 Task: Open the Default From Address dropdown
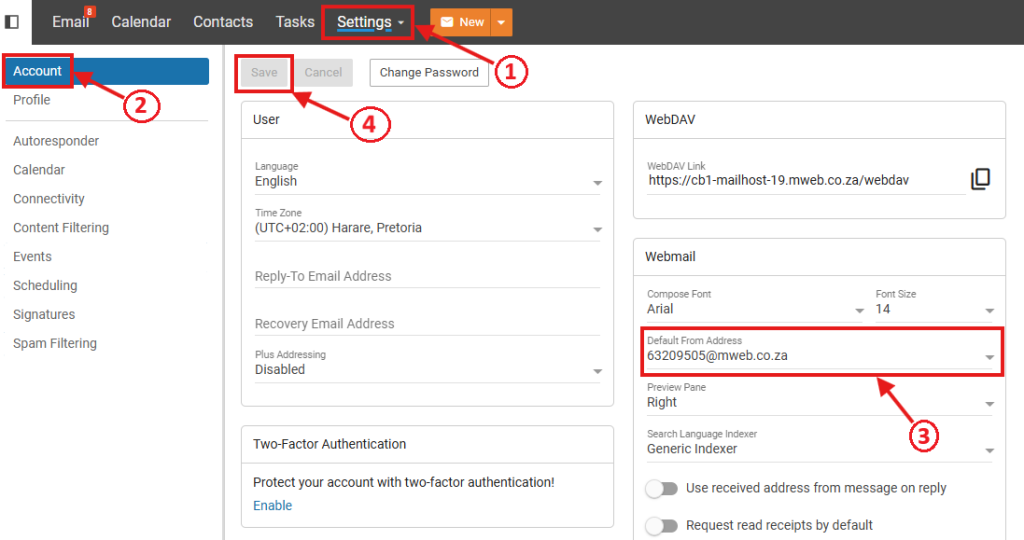pos(818,356)
